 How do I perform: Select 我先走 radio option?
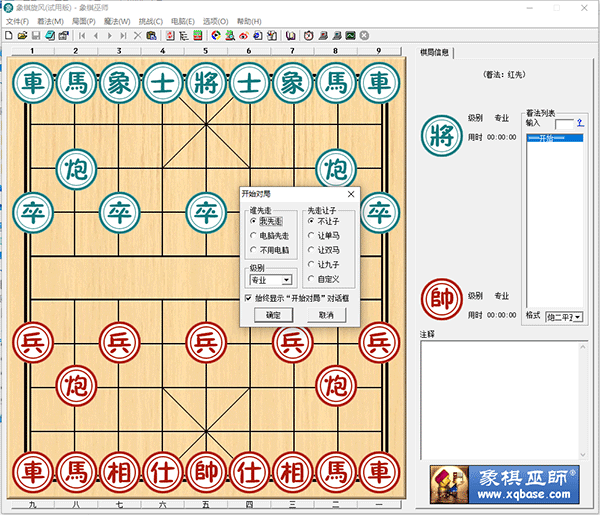click(267, 221)
